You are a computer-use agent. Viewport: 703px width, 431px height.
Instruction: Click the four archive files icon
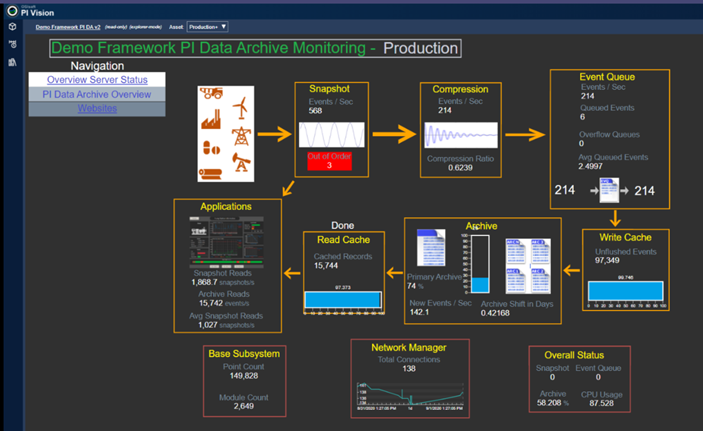(x=527, y=261)
